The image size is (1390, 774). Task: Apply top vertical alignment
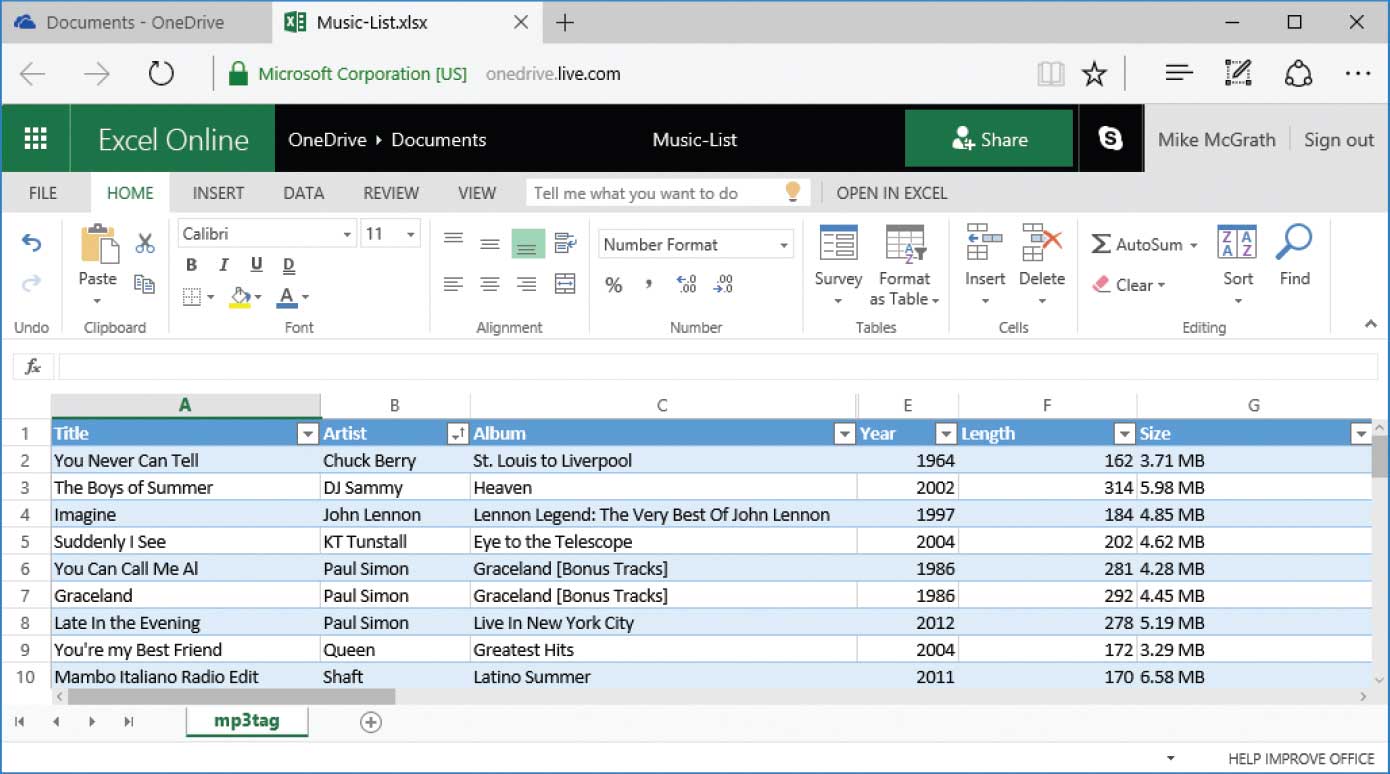pos(453,238)
